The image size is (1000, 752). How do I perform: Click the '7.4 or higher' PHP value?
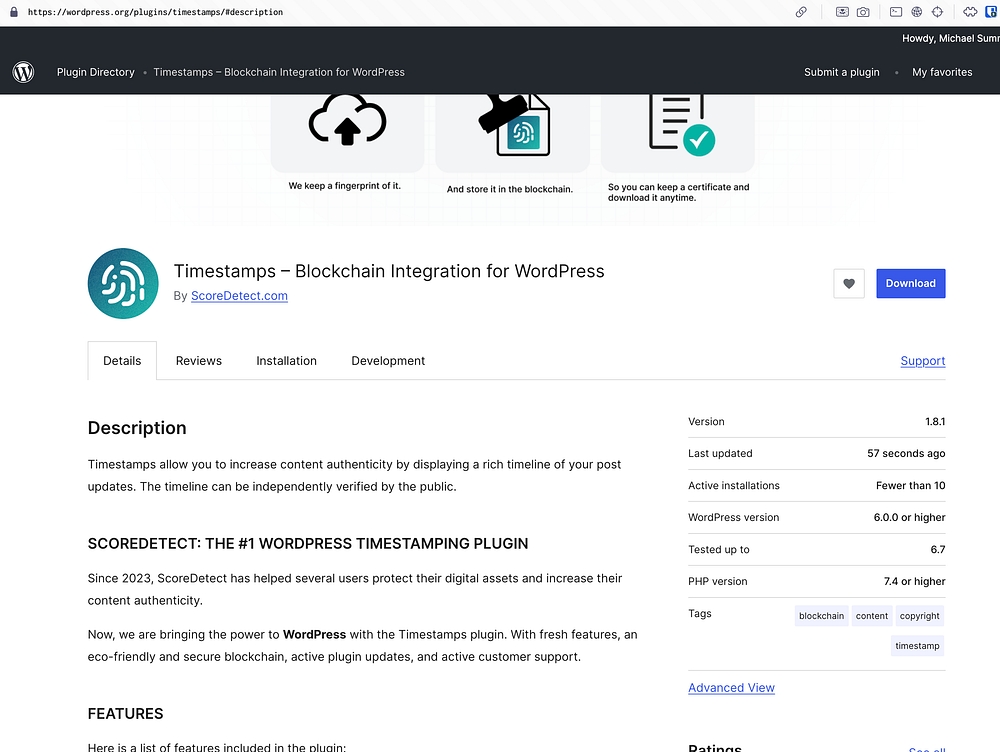(914, 581)
